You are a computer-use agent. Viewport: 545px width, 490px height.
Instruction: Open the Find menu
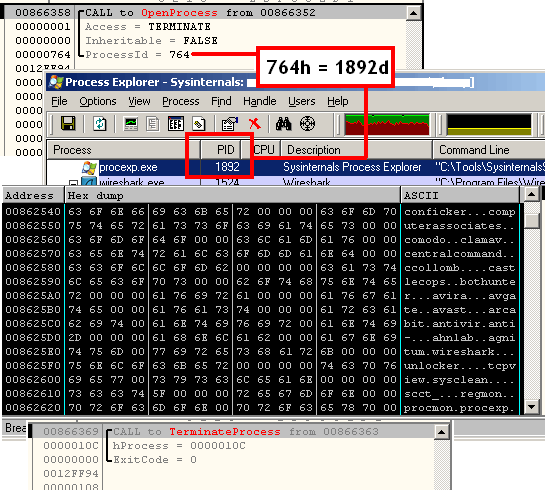[x=221, y=101]
